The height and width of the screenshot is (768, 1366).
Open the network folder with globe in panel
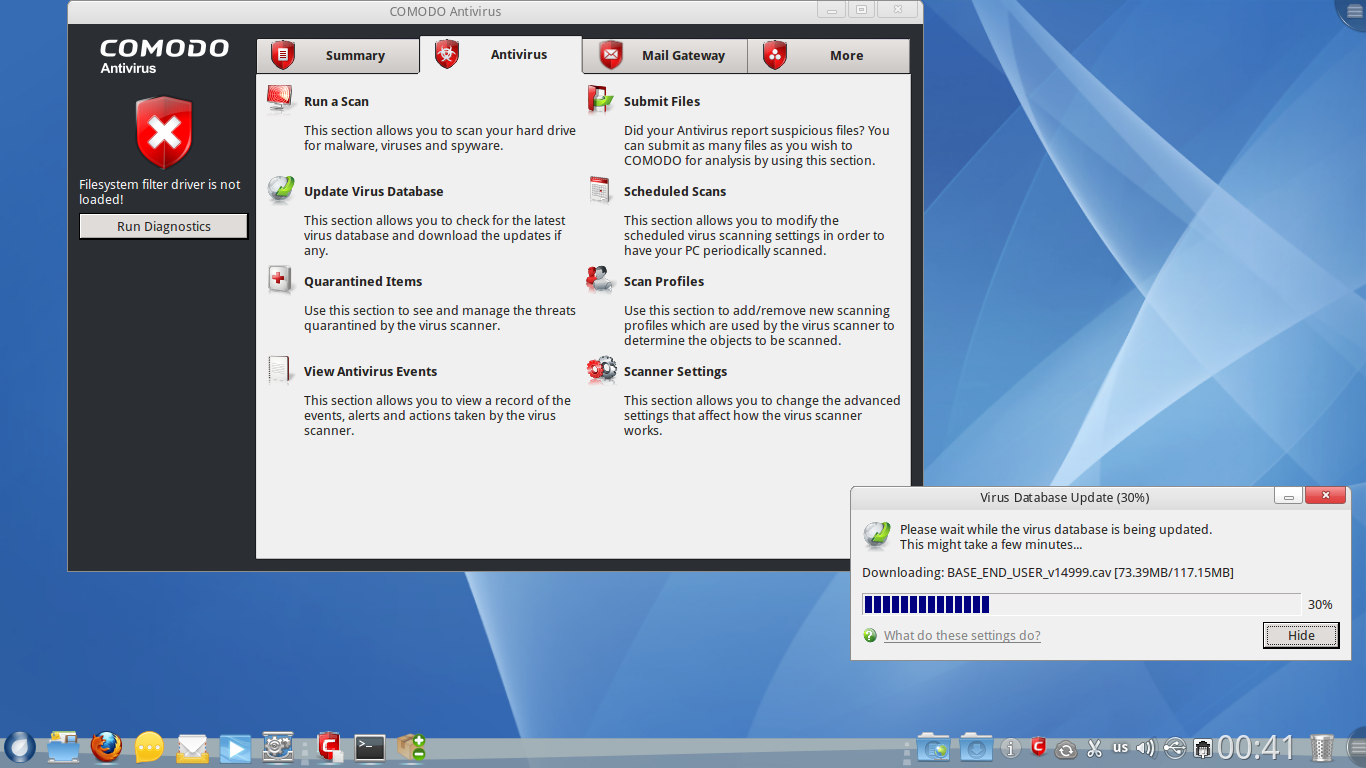point(933,747)
